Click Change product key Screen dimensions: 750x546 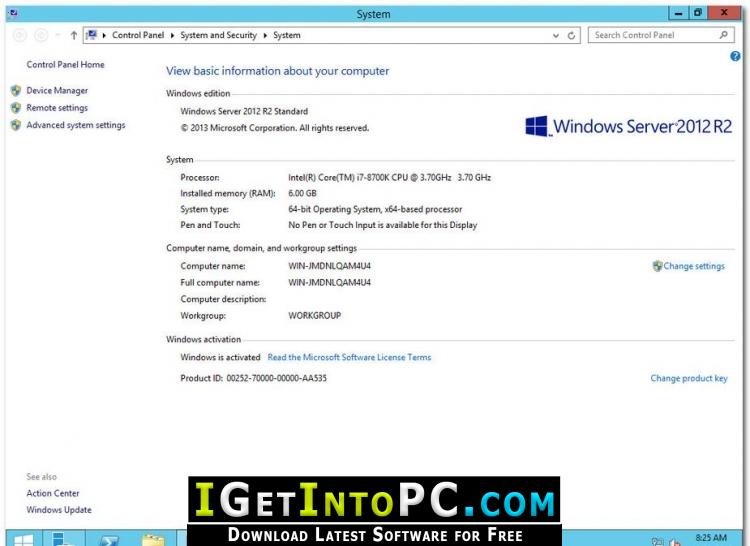689,379
